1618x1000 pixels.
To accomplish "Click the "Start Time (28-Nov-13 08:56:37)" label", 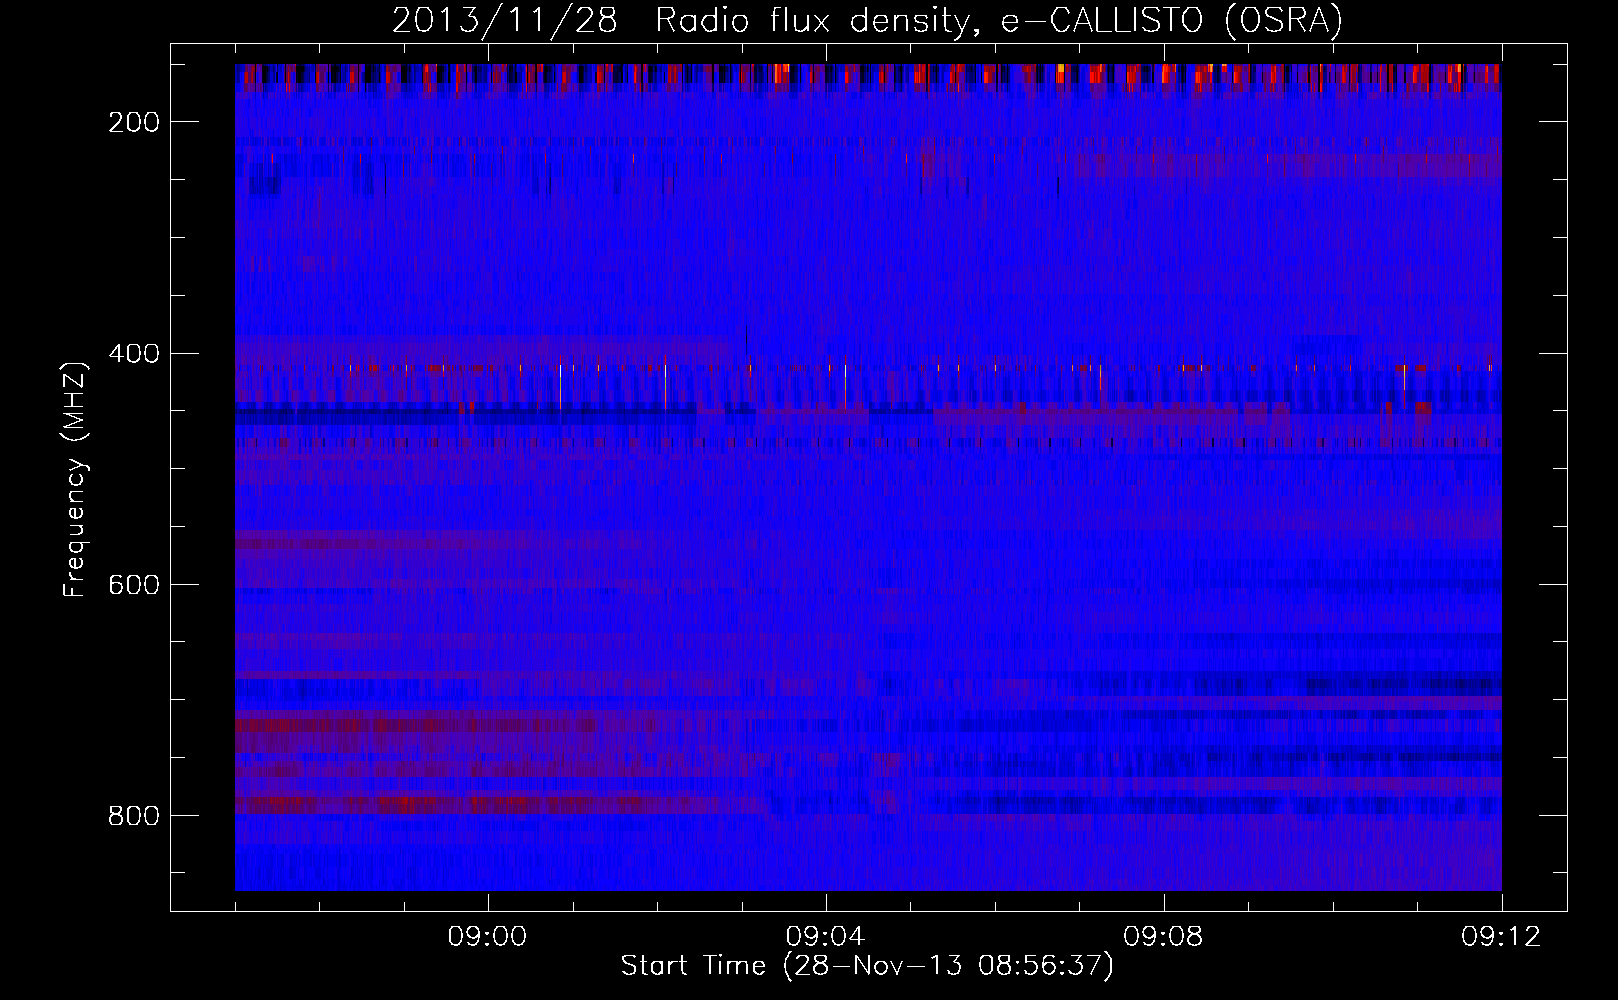I will point(867,966).
